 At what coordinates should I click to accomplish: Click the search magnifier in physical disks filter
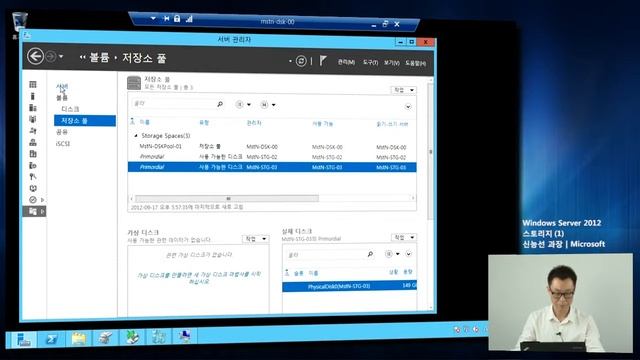[370, 254]
